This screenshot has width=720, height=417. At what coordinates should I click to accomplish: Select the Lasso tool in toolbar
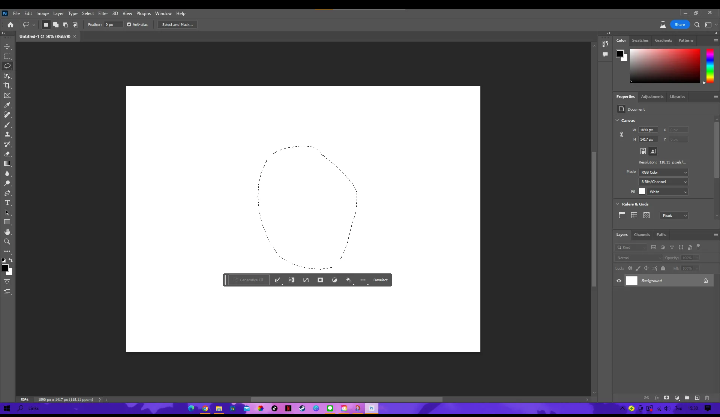7,66
